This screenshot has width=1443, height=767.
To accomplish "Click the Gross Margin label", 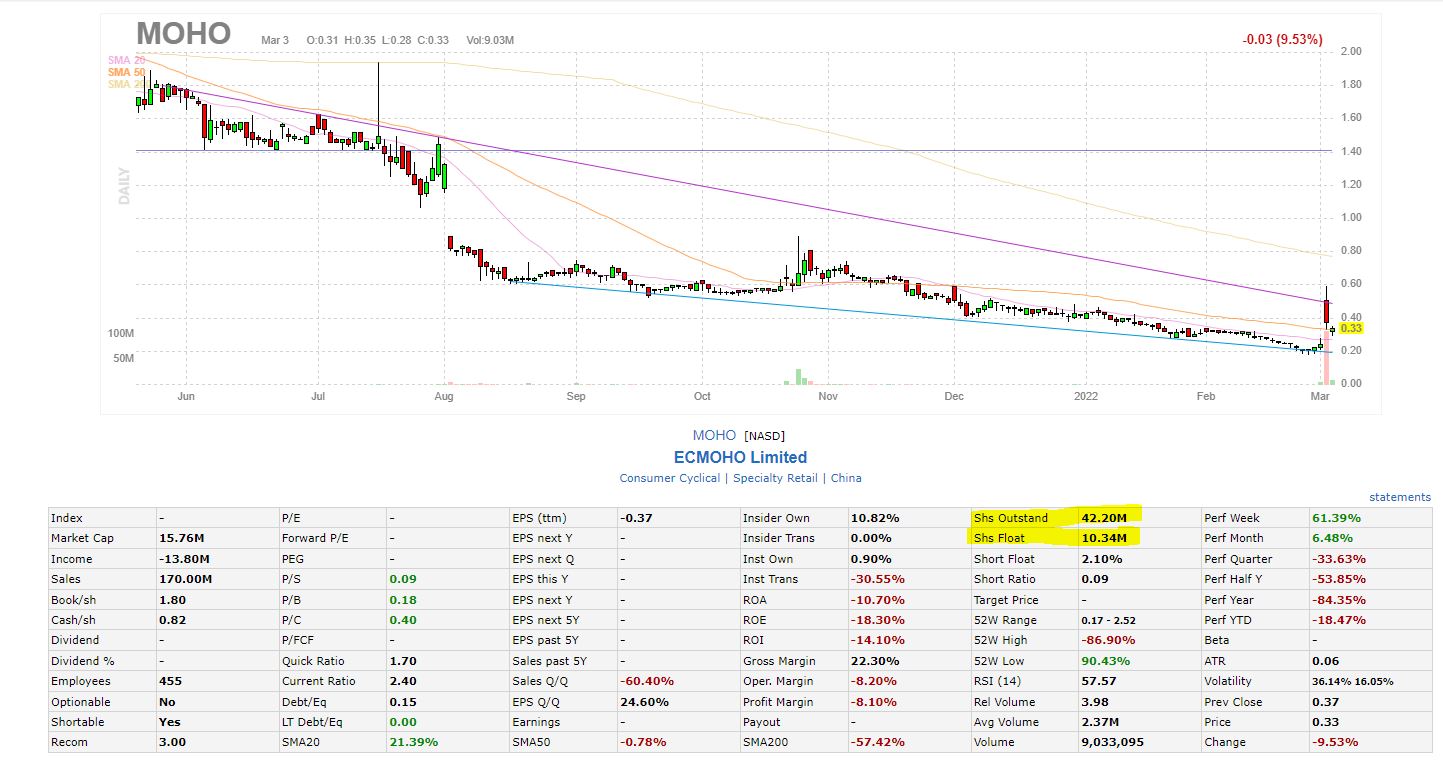I will click(x=779, y=661).
